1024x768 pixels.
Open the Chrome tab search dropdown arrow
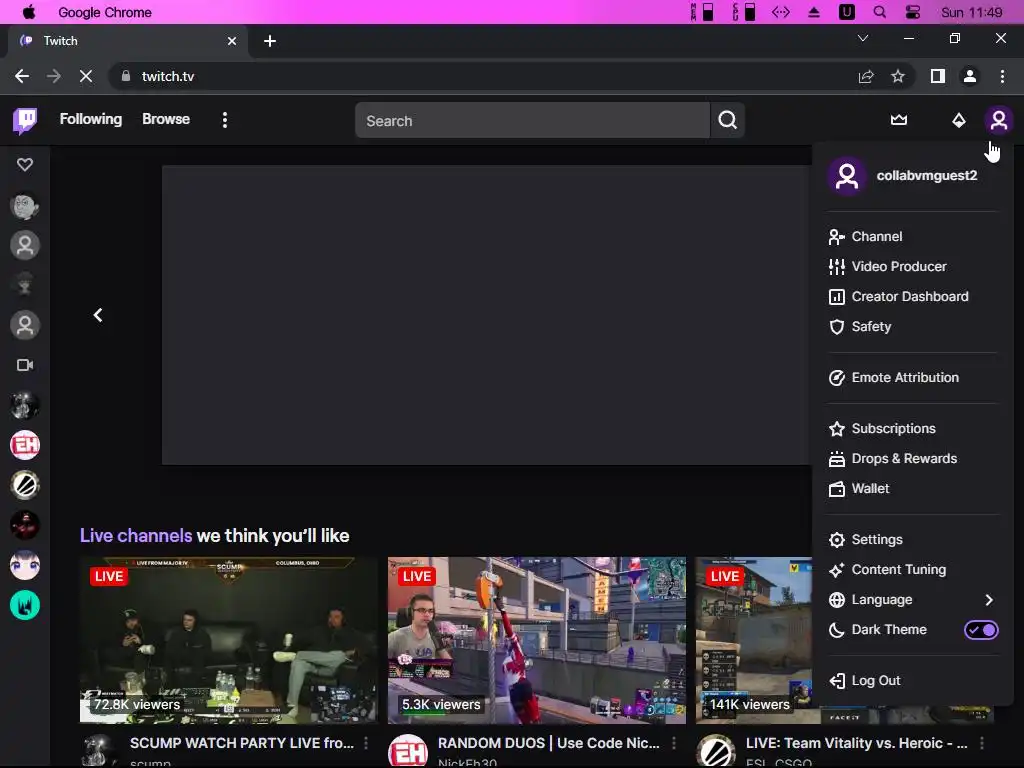[x=863, y=39]
